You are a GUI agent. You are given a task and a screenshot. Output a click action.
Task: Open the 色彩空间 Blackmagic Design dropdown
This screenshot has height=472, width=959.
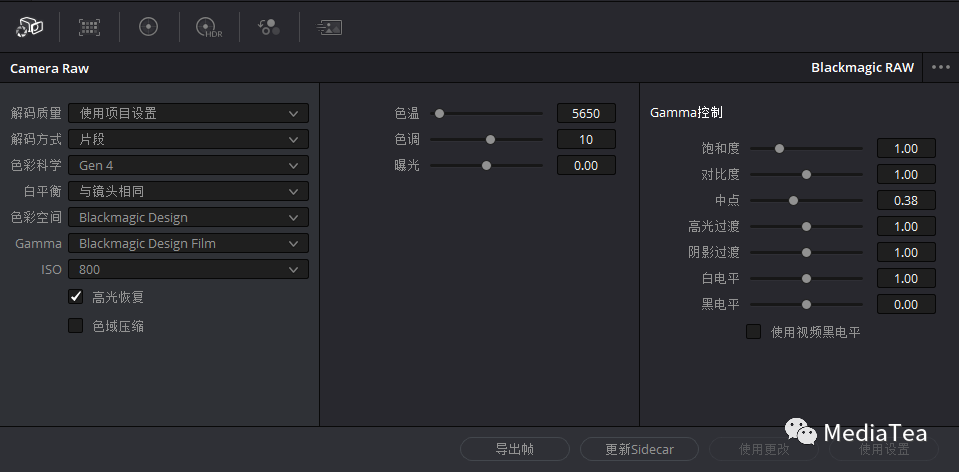188,217
